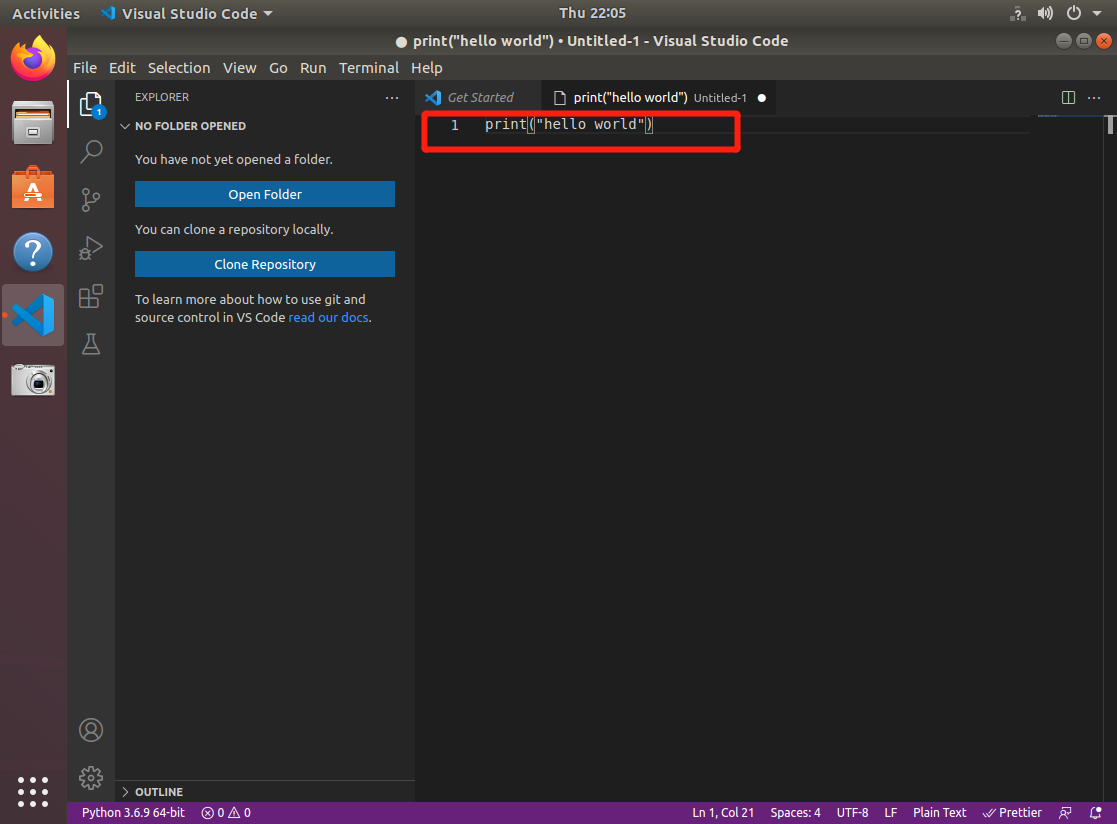
Task: Click the Open Folder button
Action: coord(265,194)
